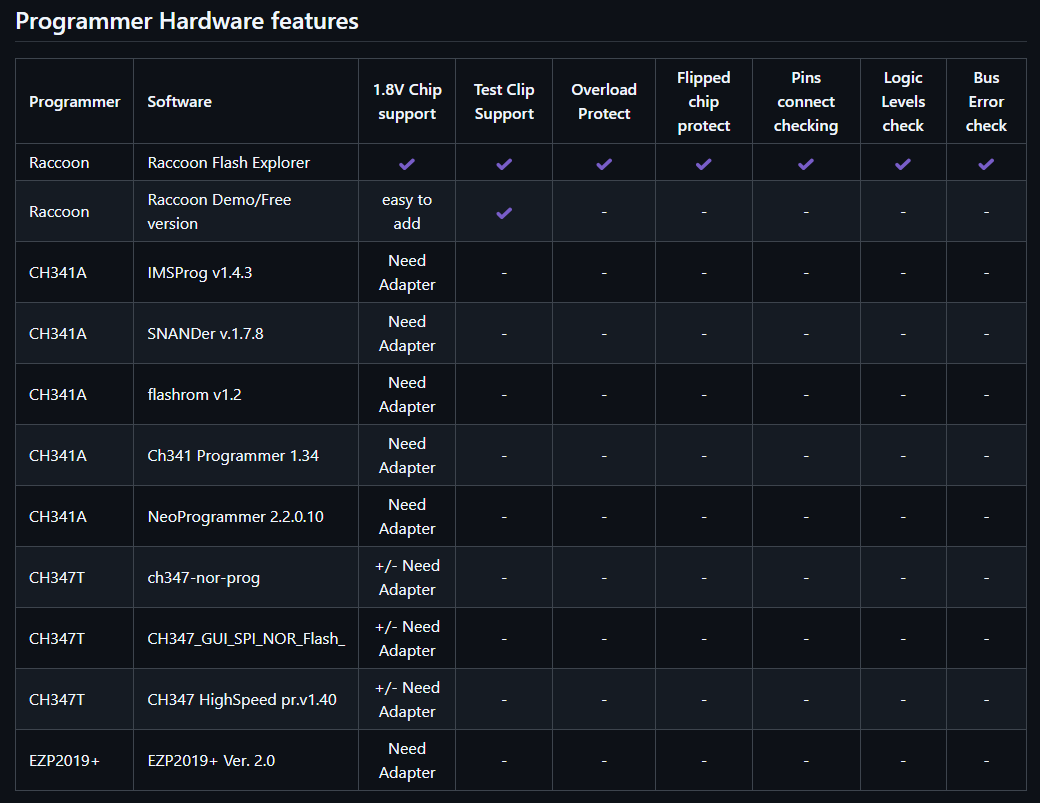
Task: Click 'Need Adapter' in the Ch341 Programmer row
Action: (407, 456)
